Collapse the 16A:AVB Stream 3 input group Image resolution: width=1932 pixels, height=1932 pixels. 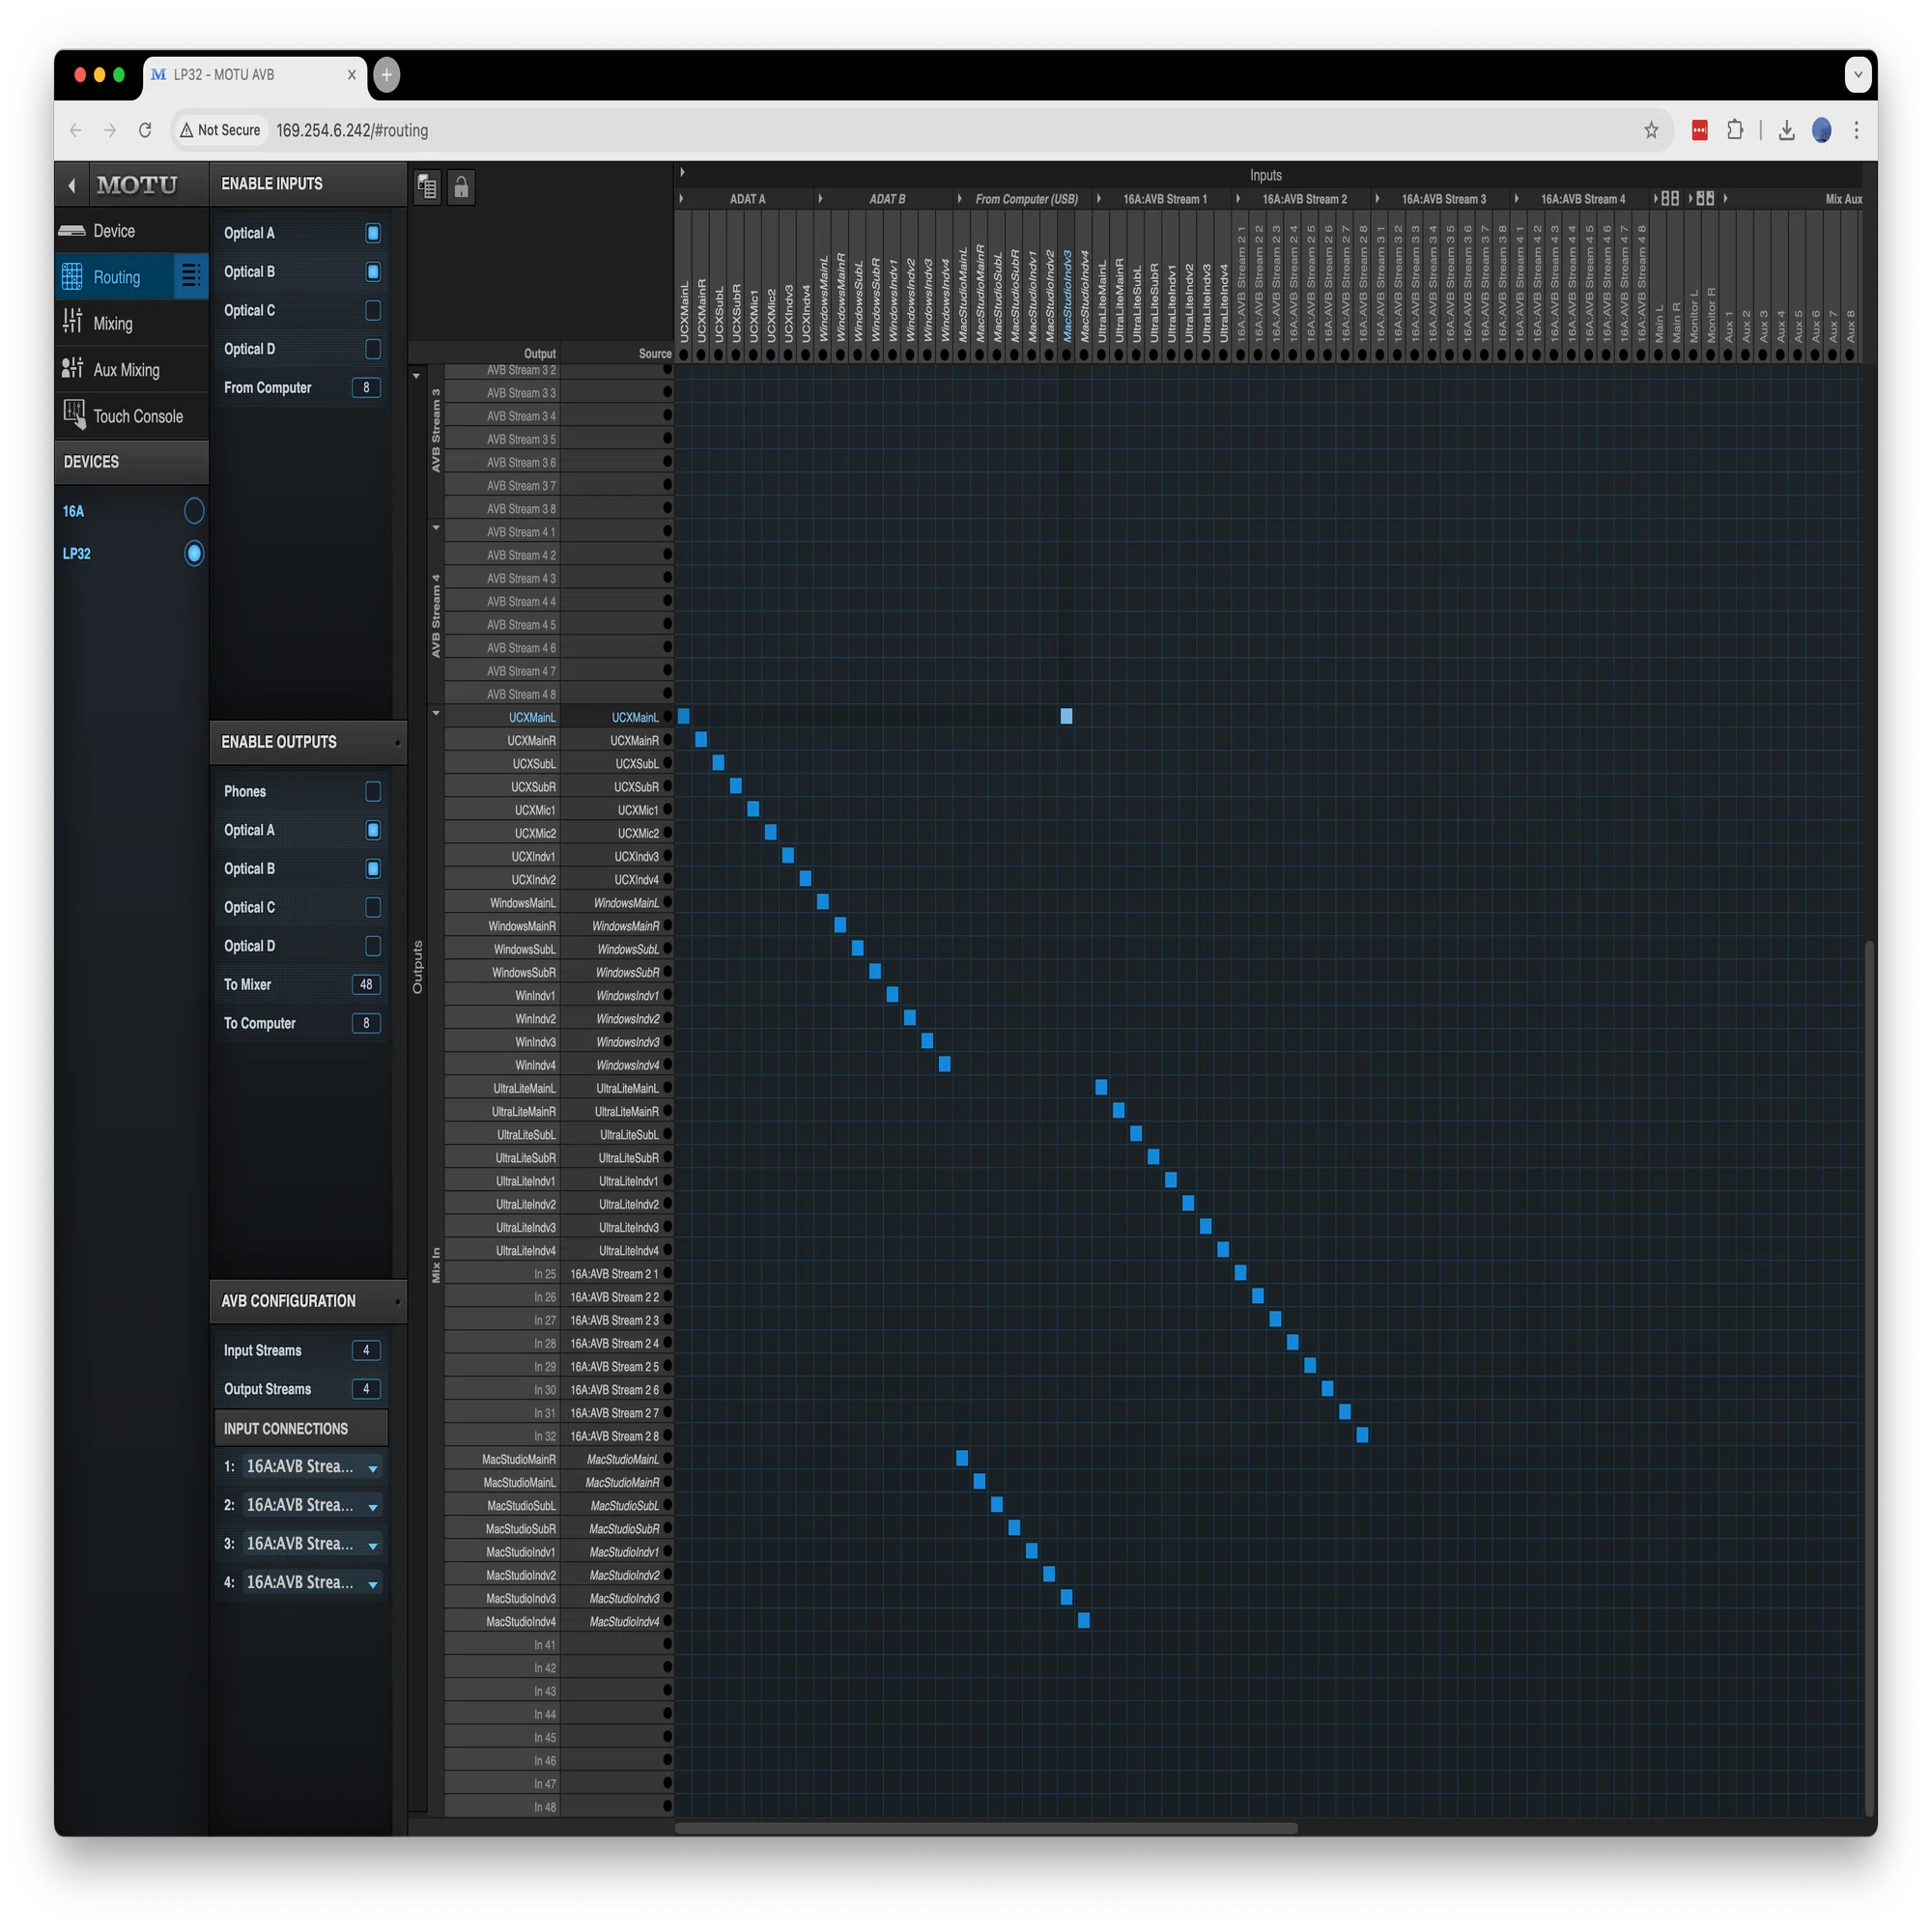(1378, 199)
